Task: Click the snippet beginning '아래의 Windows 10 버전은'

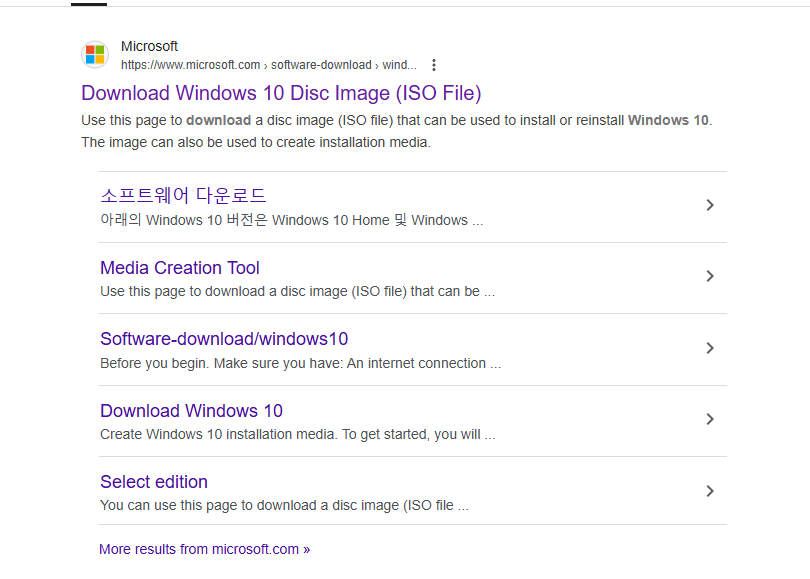Action: pyautogui.click(x=292, y=220)
